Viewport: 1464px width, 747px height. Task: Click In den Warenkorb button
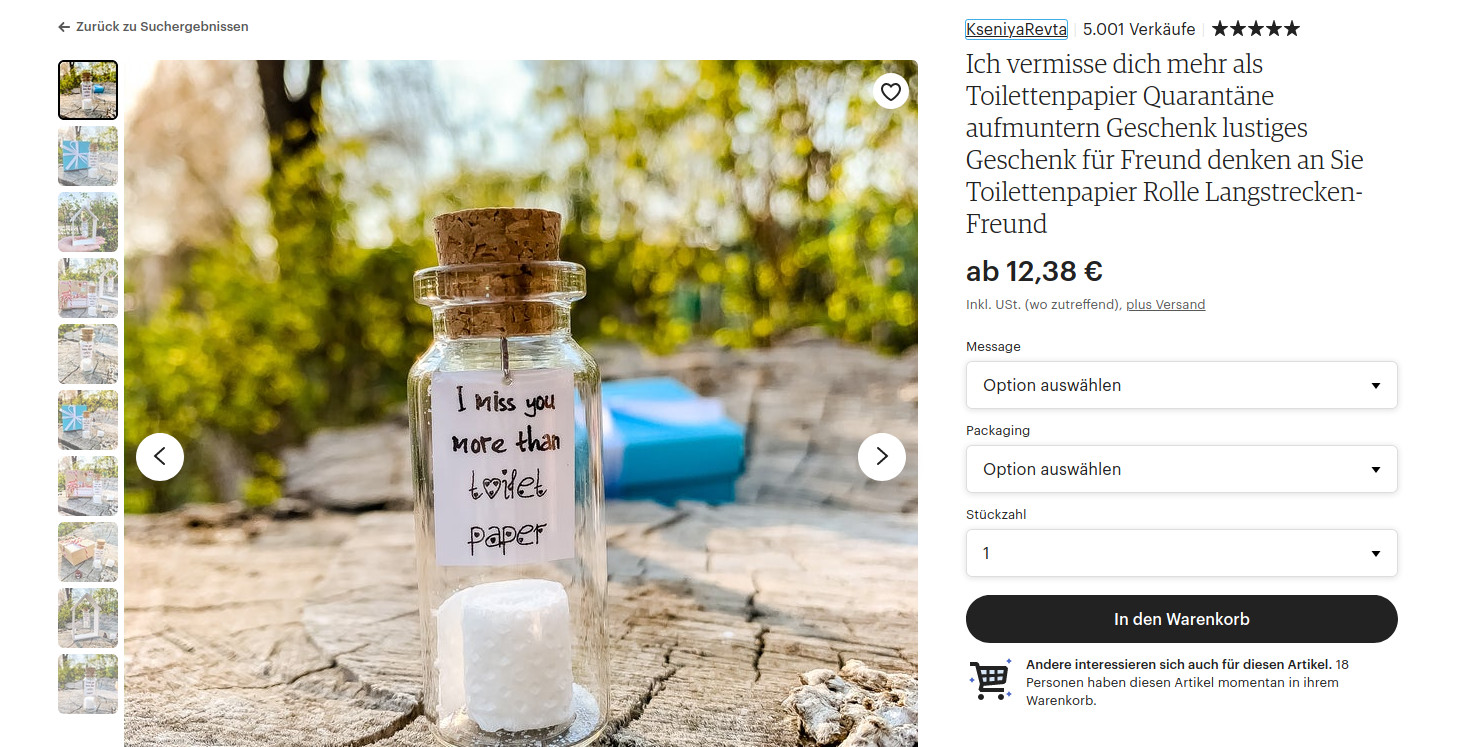click(1182, 619)
